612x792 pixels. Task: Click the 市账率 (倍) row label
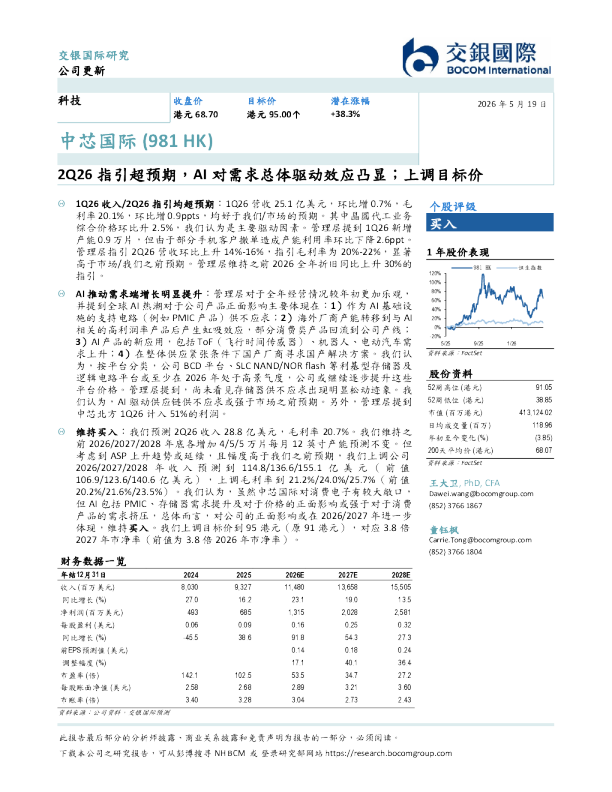pos(80,700)
